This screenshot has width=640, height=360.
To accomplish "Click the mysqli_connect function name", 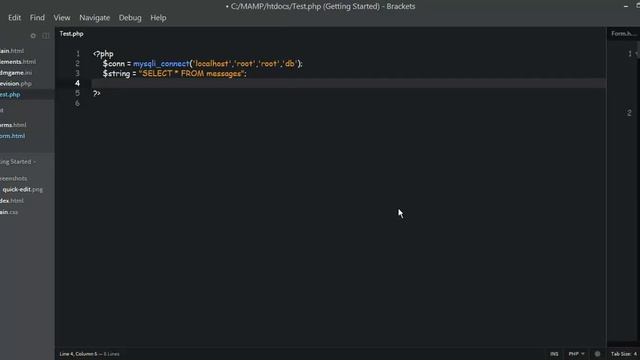I will pos(161,64).
